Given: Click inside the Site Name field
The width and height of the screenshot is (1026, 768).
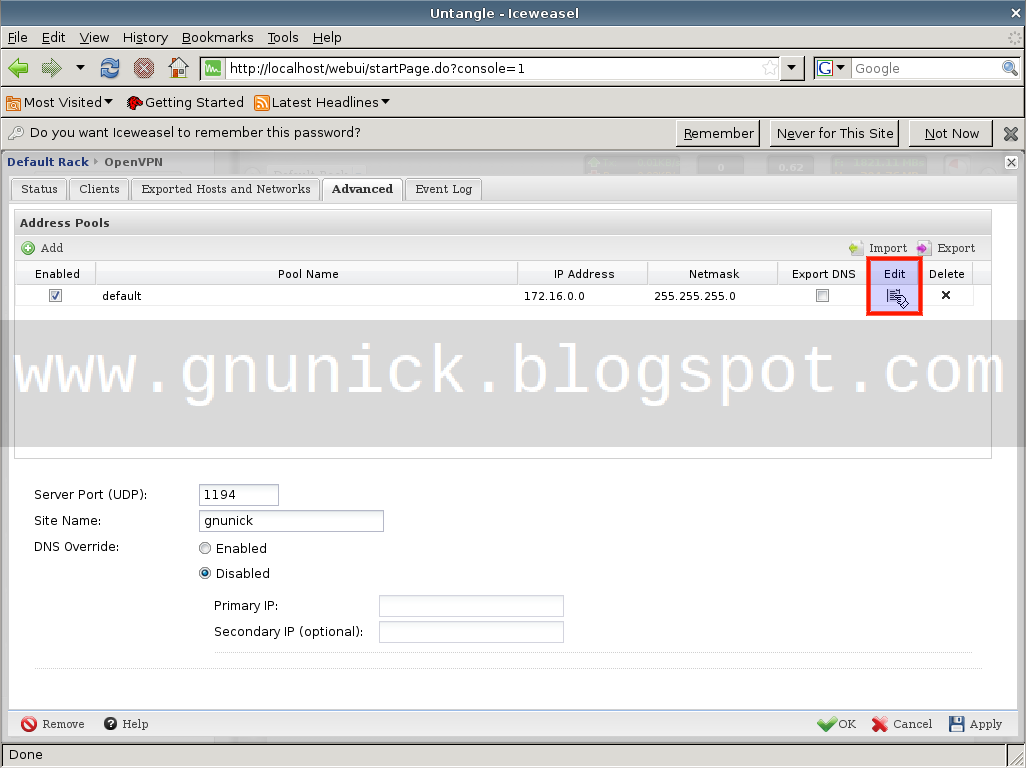Looking at the screenshot, I should pos(290,520).
